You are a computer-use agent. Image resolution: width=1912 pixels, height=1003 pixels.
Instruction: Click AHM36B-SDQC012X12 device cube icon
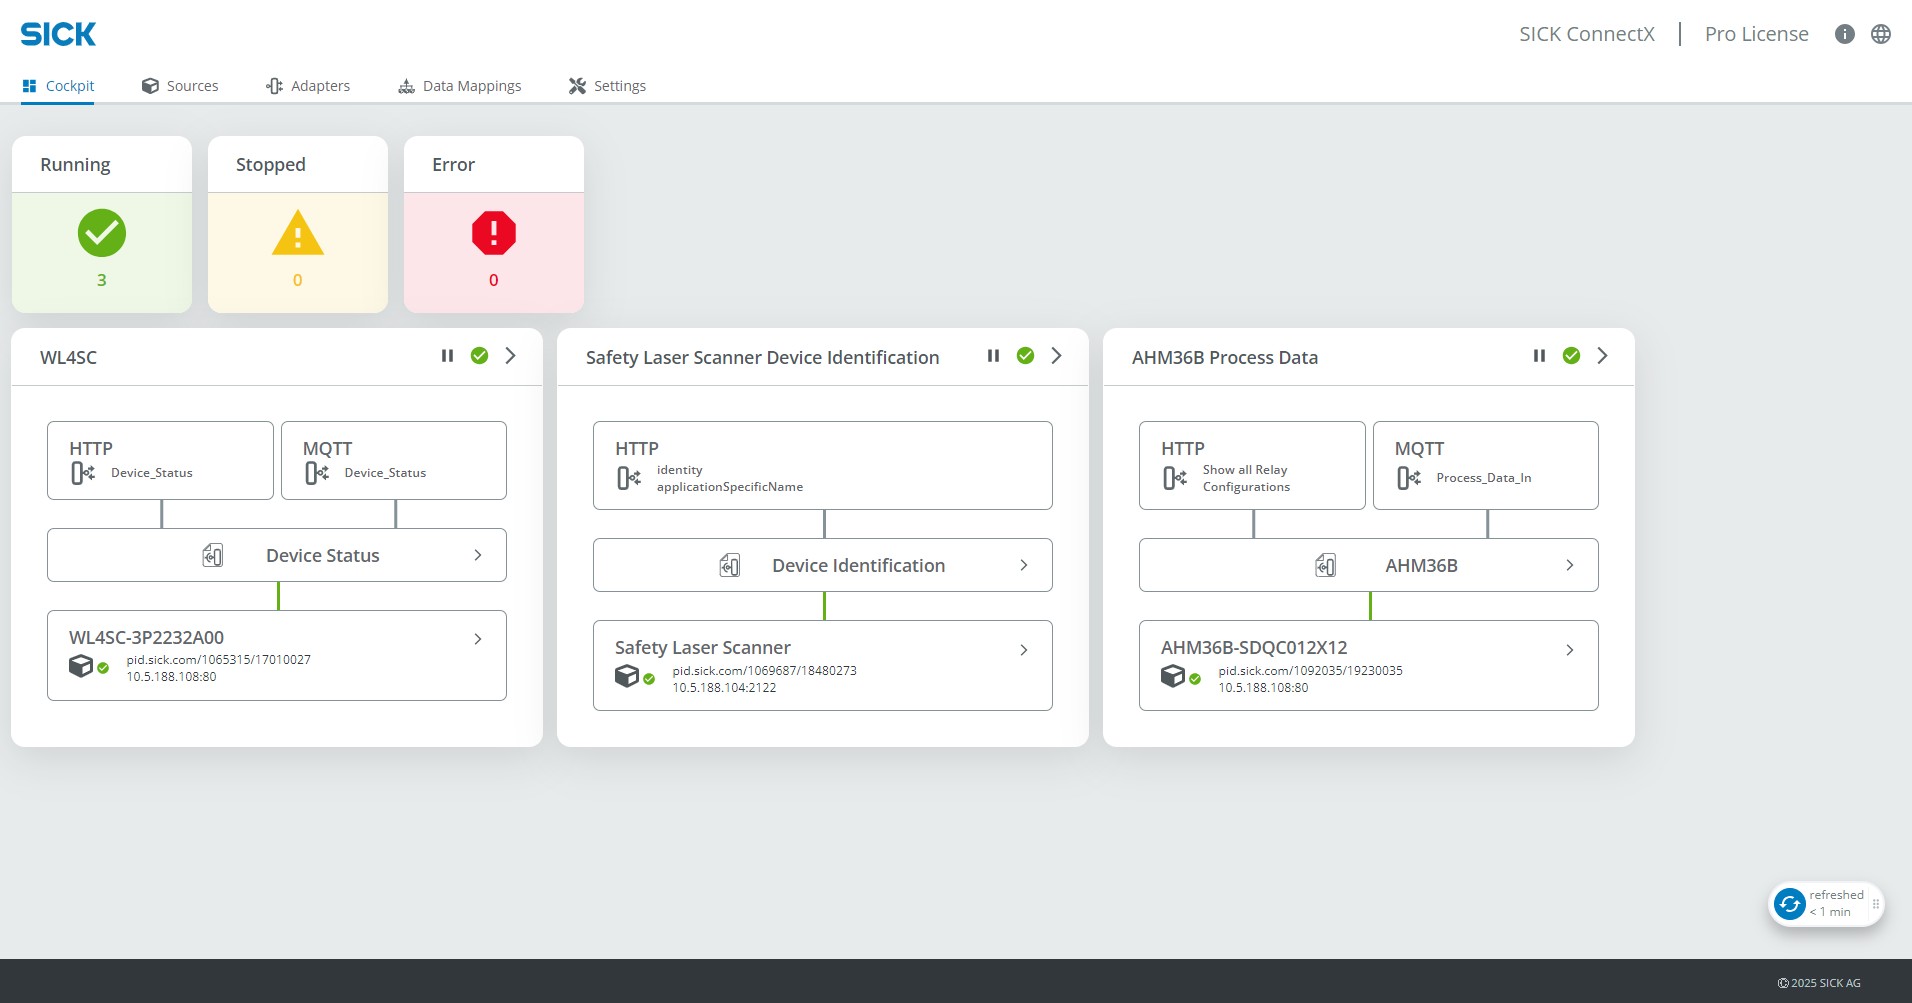pos(1173,676)
